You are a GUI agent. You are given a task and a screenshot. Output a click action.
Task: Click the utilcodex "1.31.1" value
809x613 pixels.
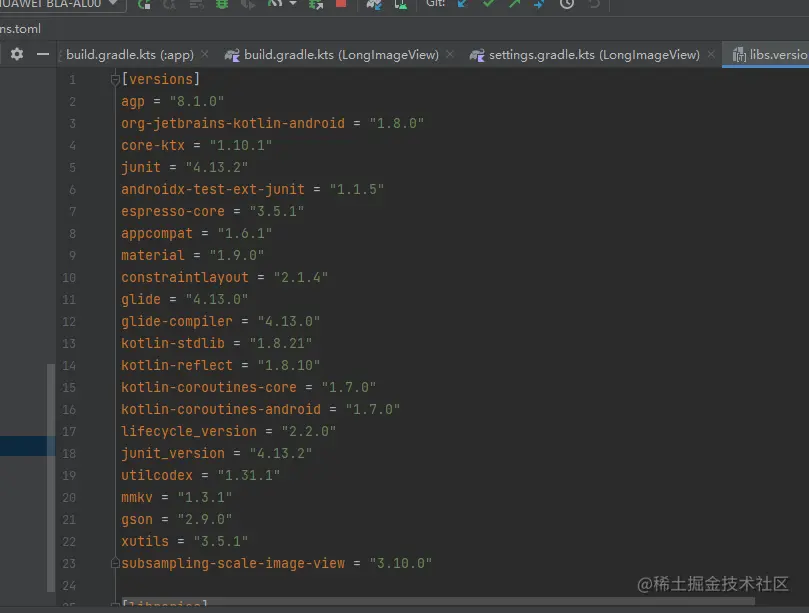pyautogui.click(x=249, y=476)
